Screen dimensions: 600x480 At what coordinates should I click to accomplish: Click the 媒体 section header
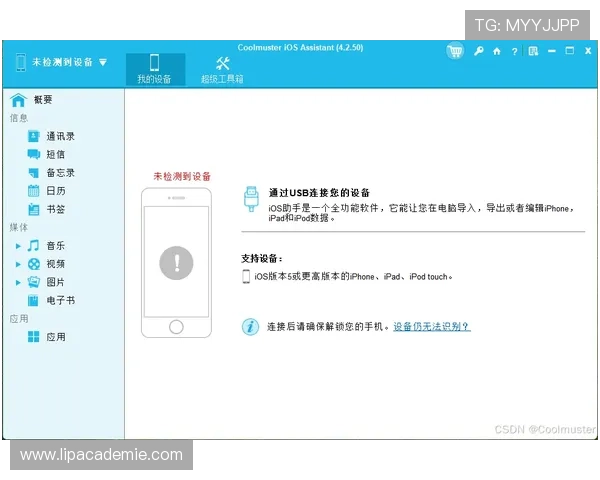point(19,227)
